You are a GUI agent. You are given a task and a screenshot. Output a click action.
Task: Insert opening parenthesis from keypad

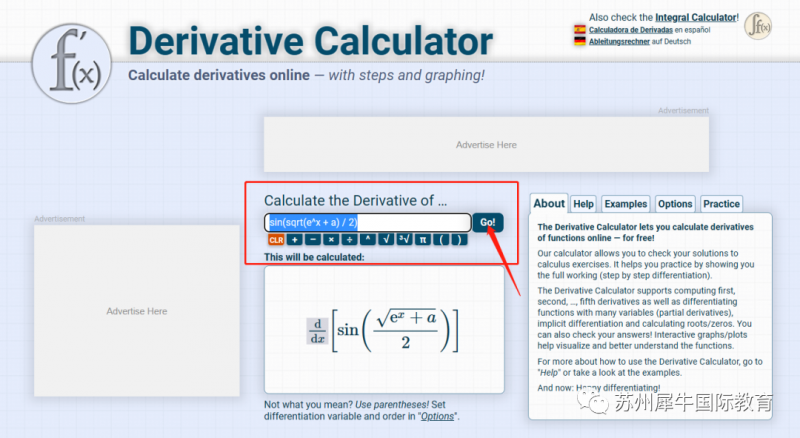click(441, 240)
